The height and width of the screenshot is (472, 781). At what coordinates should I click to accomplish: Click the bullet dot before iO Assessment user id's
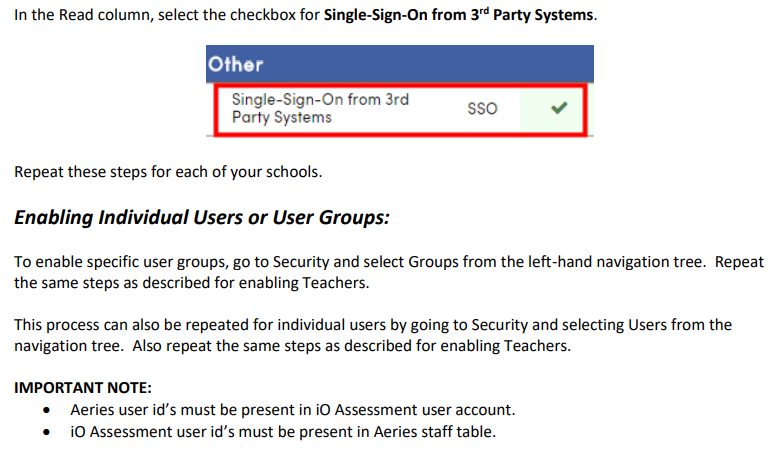[x=47, y=432]
